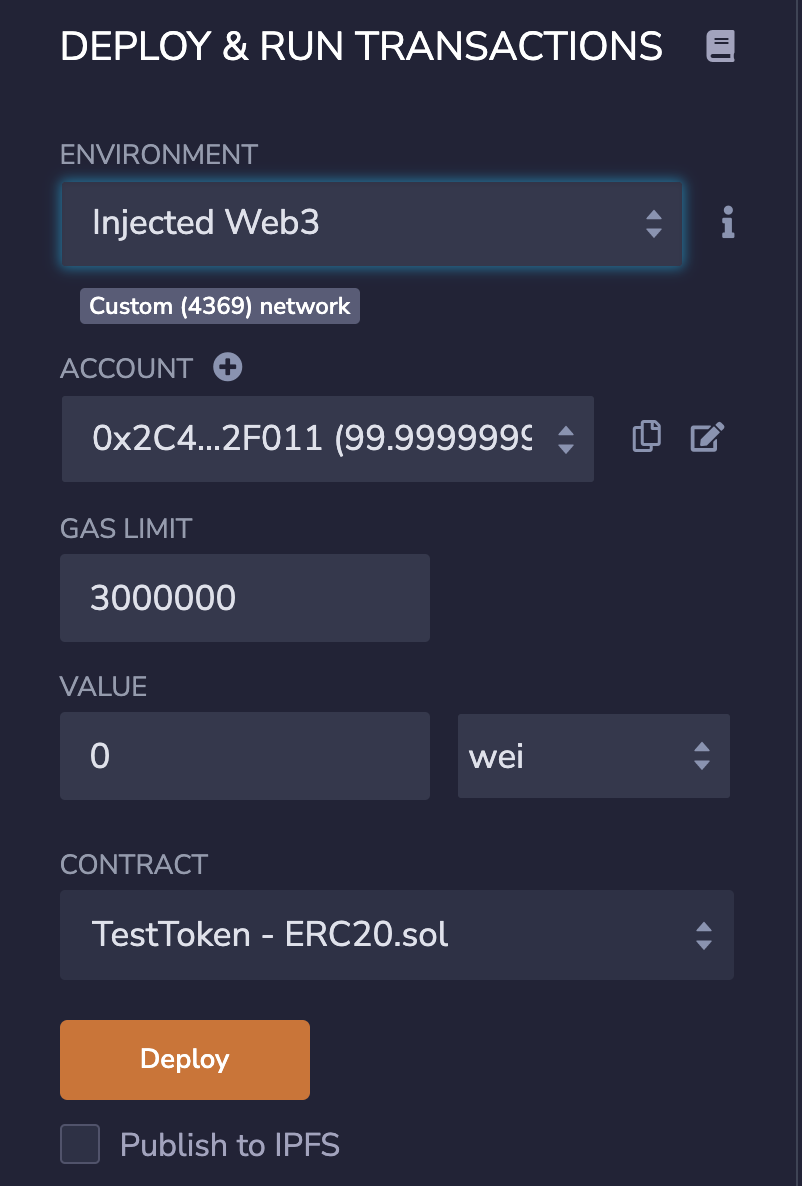Image resolution: width=802 pixels, height=1186 pixels.
Task: Click the ENVIRONMENT label text
Action: [159, 155]
